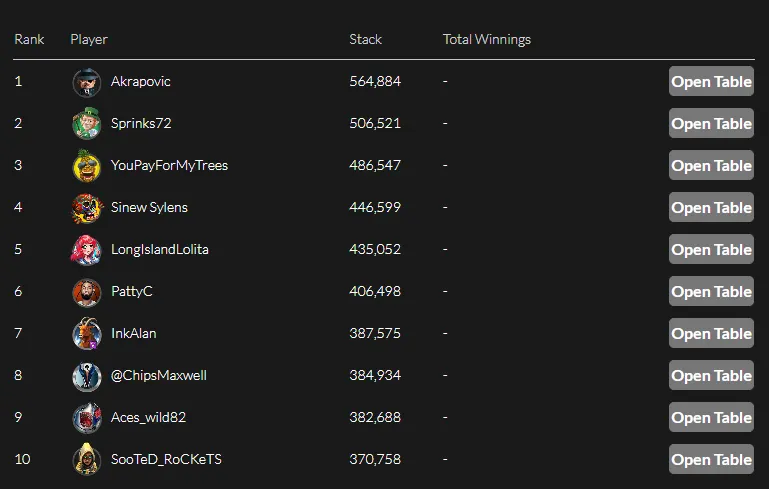The image size is (769, 489).
Task: Click SooTeD_RoCKeTS avatar icon
Action: click(x=87, y=460)
